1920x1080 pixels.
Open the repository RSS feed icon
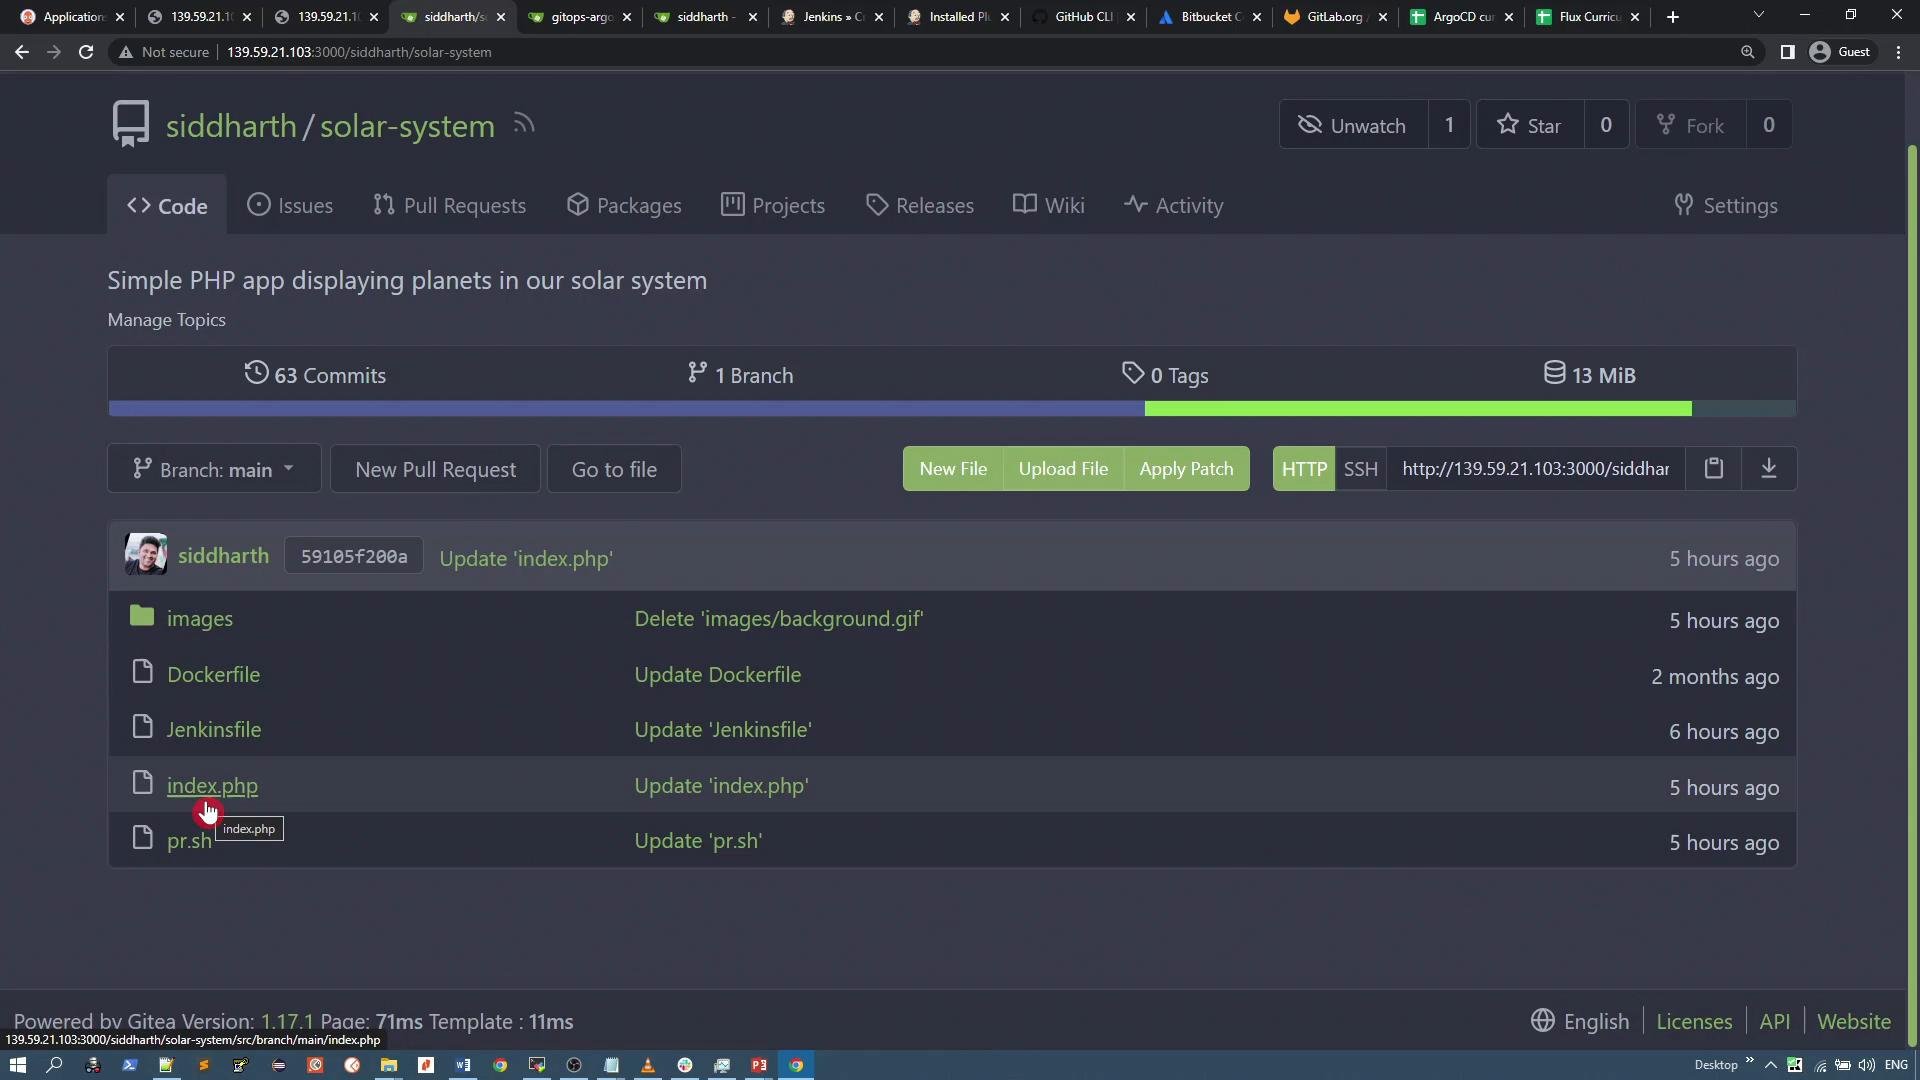click(524, 124)
